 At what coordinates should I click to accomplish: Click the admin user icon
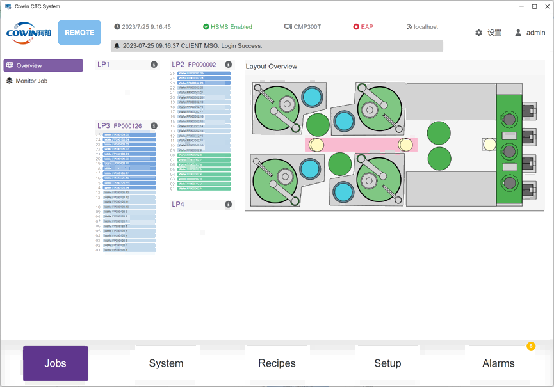point(518,33)
